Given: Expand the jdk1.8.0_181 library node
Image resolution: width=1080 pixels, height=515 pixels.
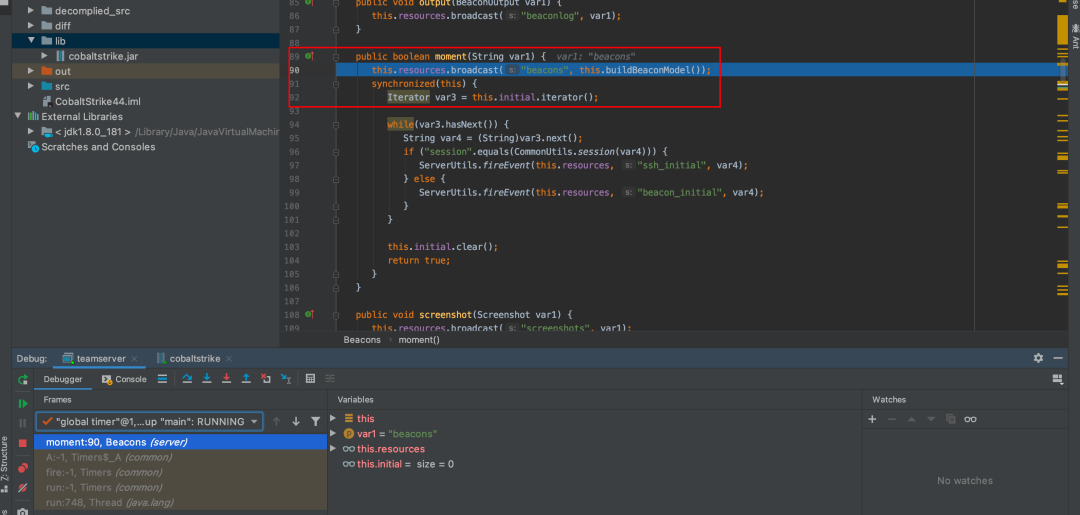Looking at the screenshot, I should coord(31,132).
